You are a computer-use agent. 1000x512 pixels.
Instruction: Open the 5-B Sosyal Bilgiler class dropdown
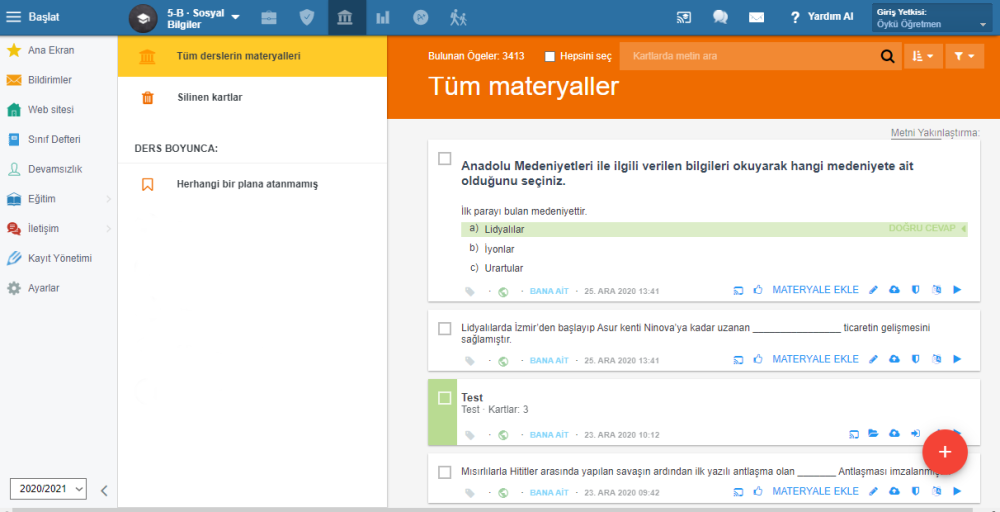(x=203, y=18)
